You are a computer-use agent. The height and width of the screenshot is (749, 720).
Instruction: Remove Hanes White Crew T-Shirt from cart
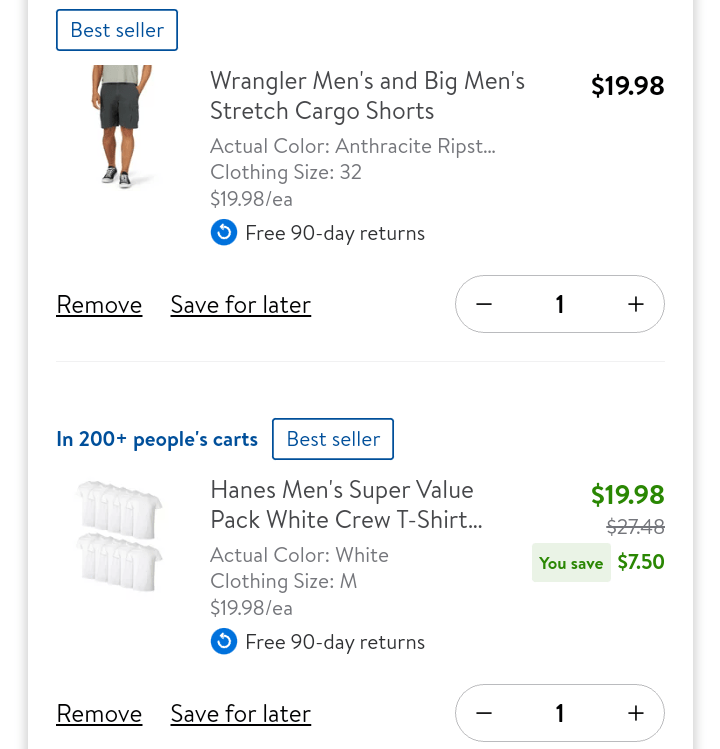pos(99,713)
